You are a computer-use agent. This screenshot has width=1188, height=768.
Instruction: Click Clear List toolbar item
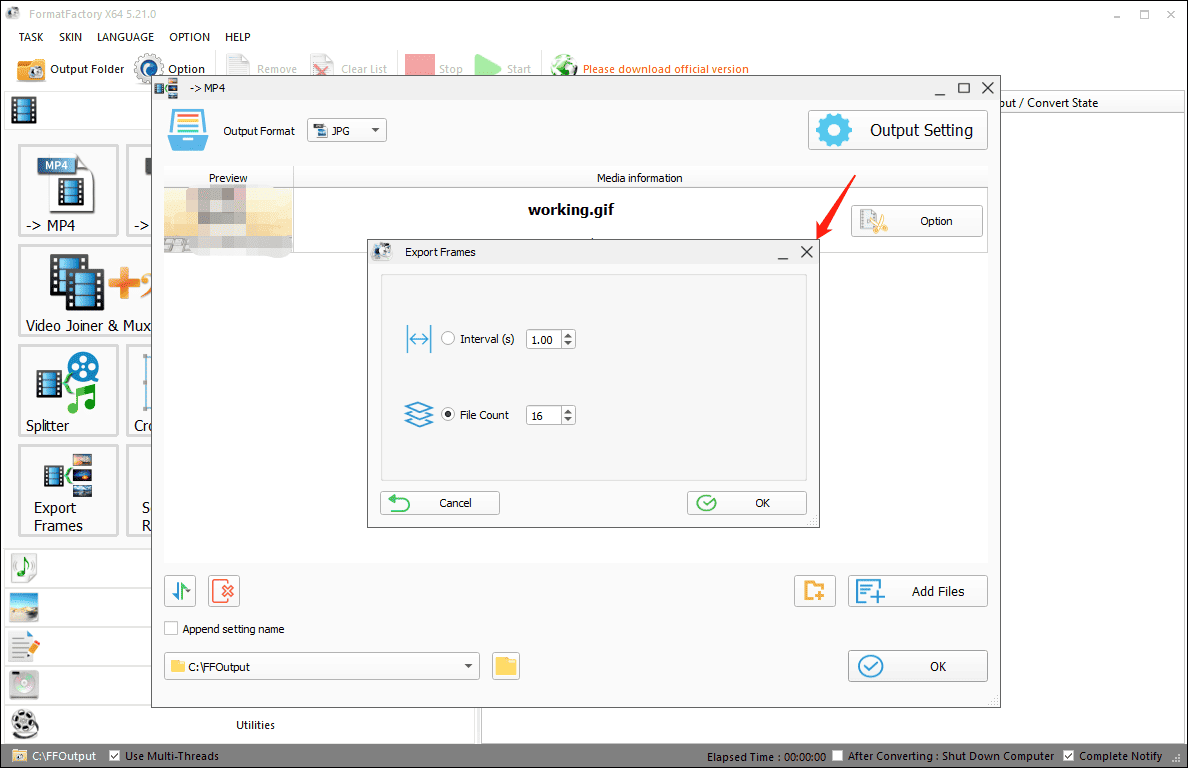349,69
